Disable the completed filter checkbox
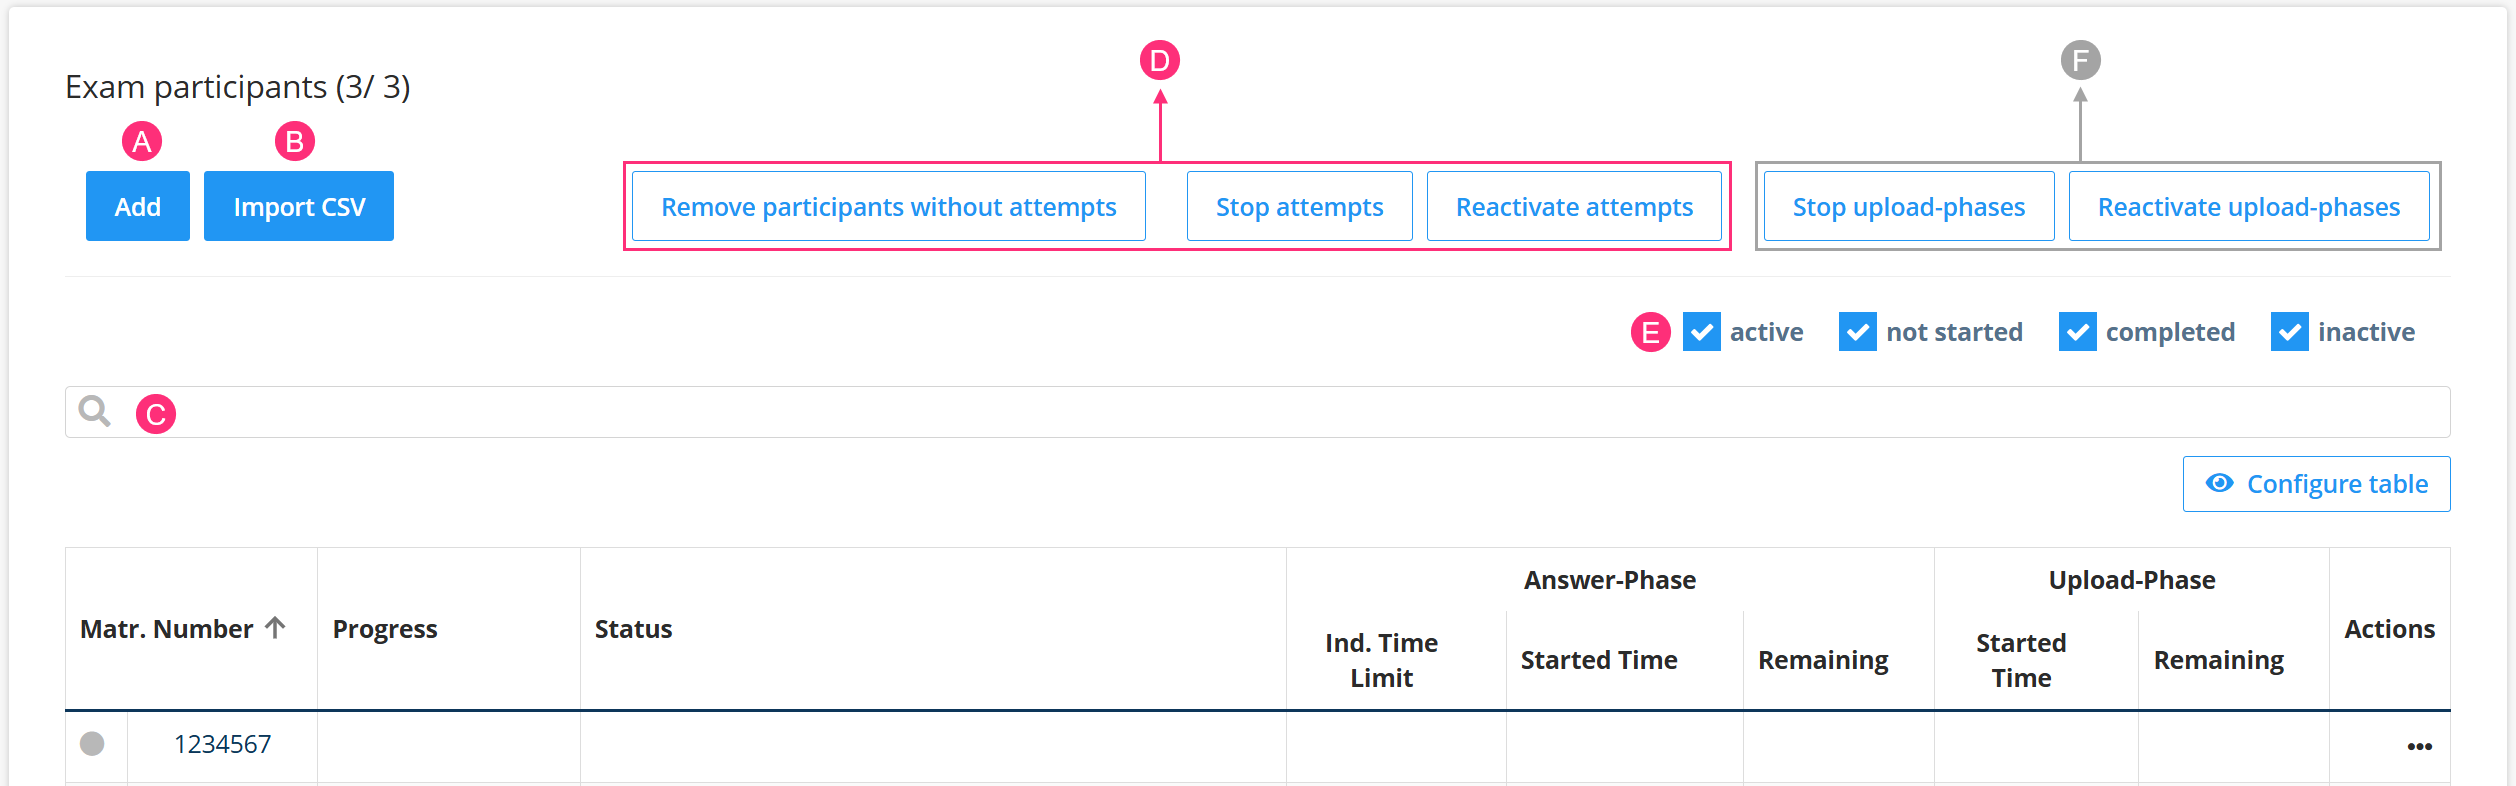Screen dimensions: 2516x786 [2077, 332]
